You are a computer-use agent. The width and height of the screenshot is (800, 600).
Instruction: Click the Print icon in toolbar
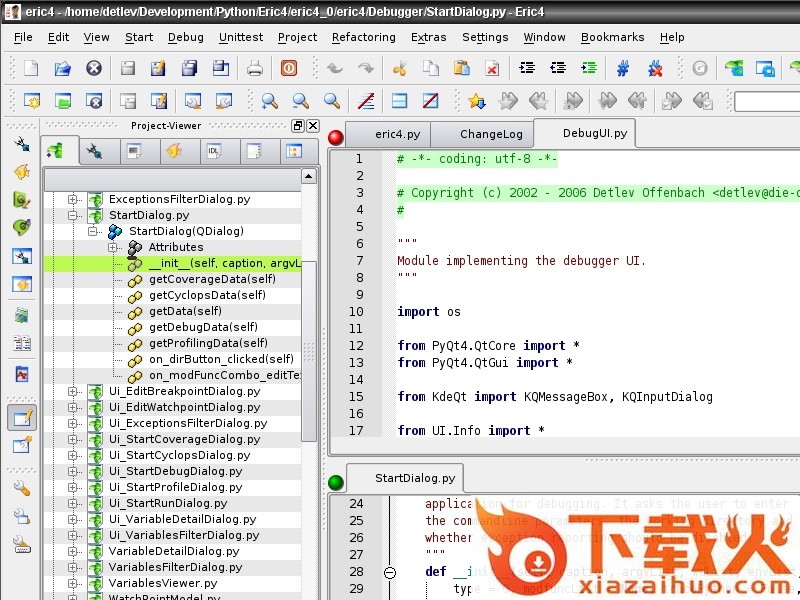[x=255, y=69]
